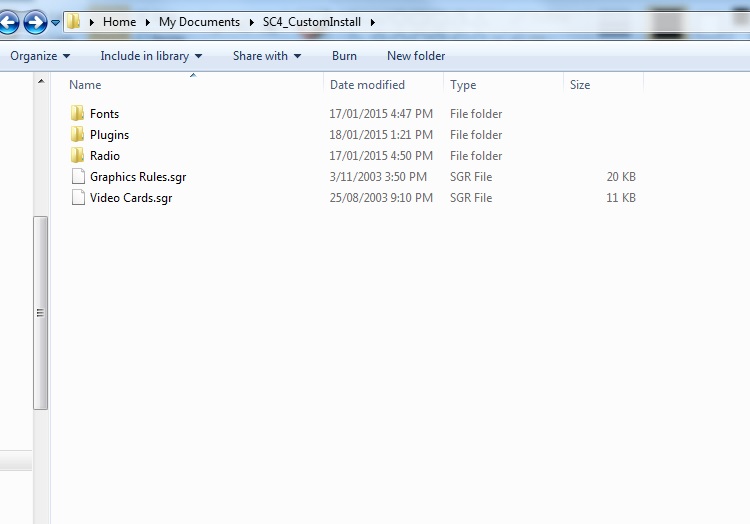Select the Video Cards.sgr file name

tap(131, 198)
